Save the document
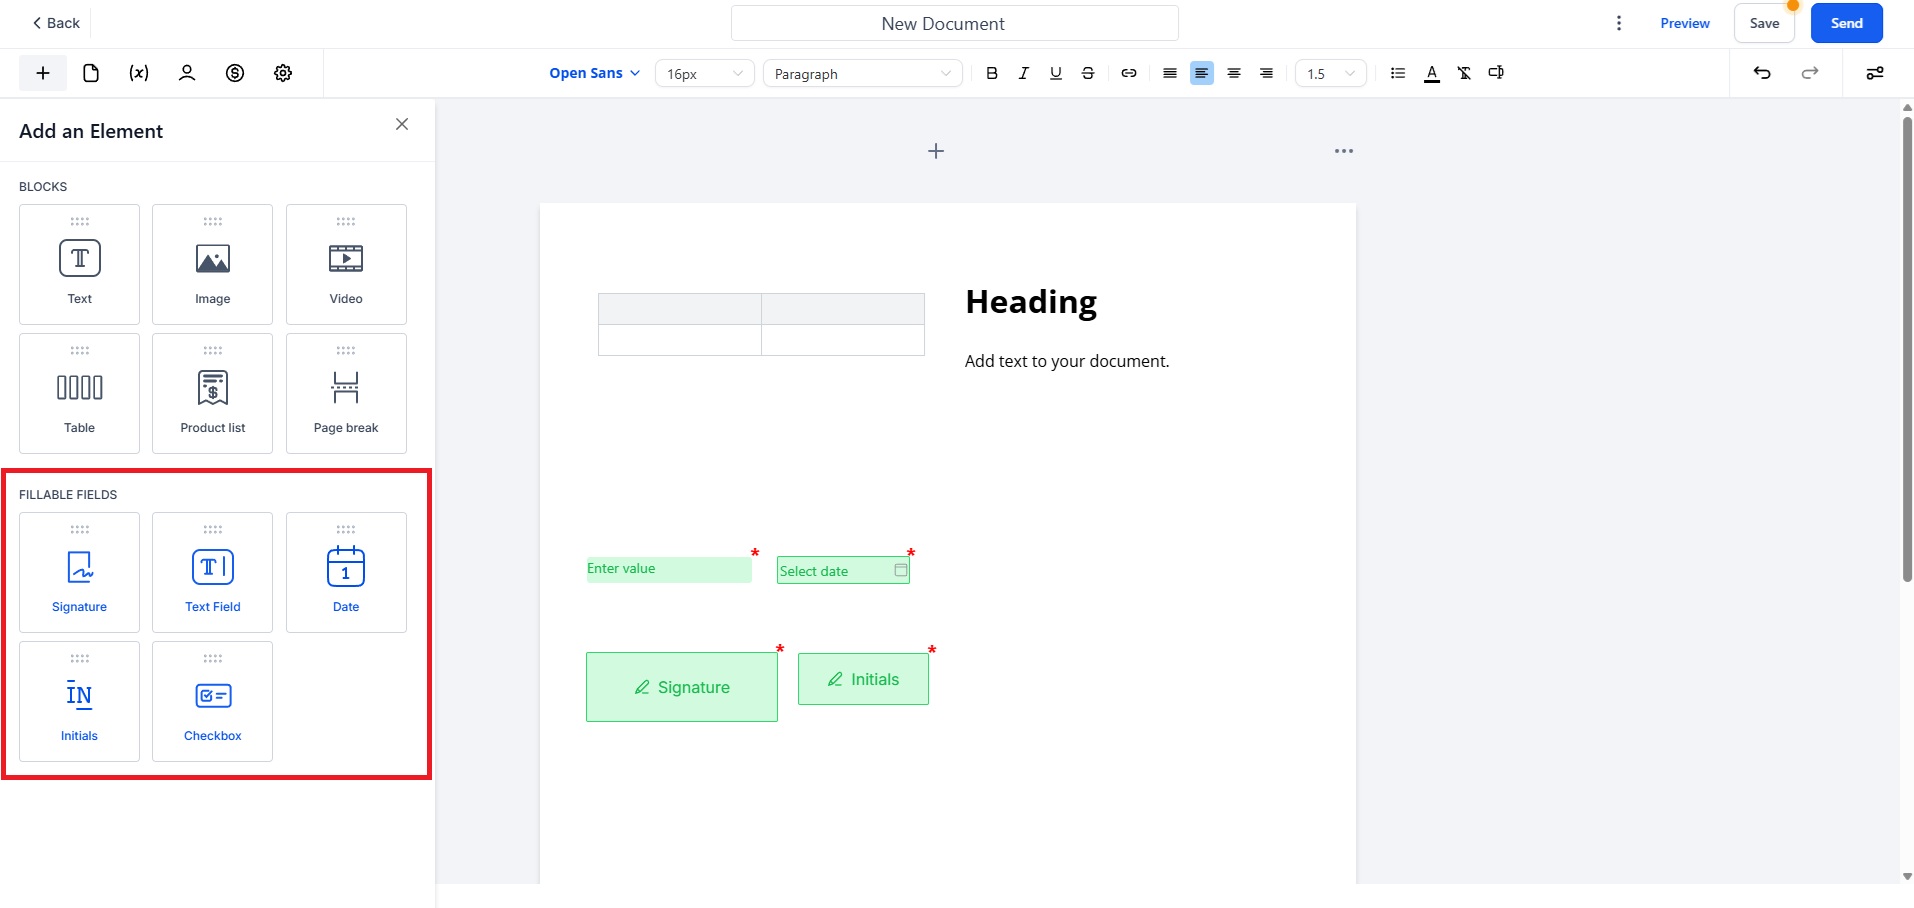The height and width of the screenshot is (908, 1914). pos(1764,23)
